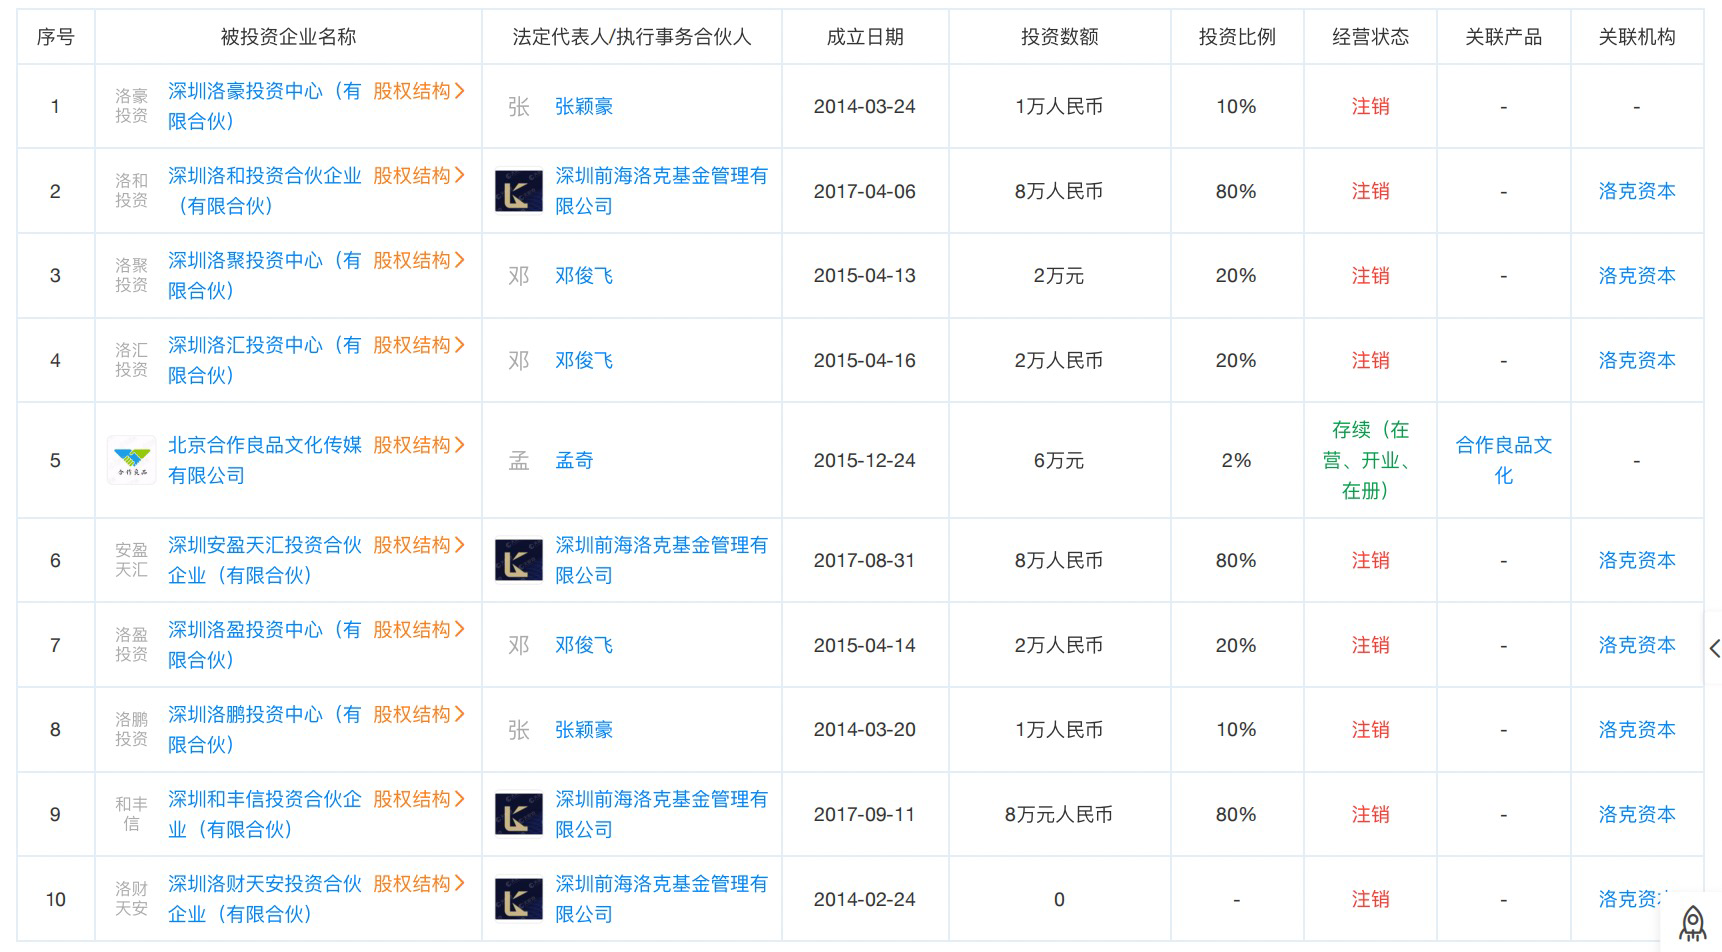Viewport: 1722px width, 952px height.
Task: Click the 洛鹏投资 company avatar
Action: click(x=131, y=730)
